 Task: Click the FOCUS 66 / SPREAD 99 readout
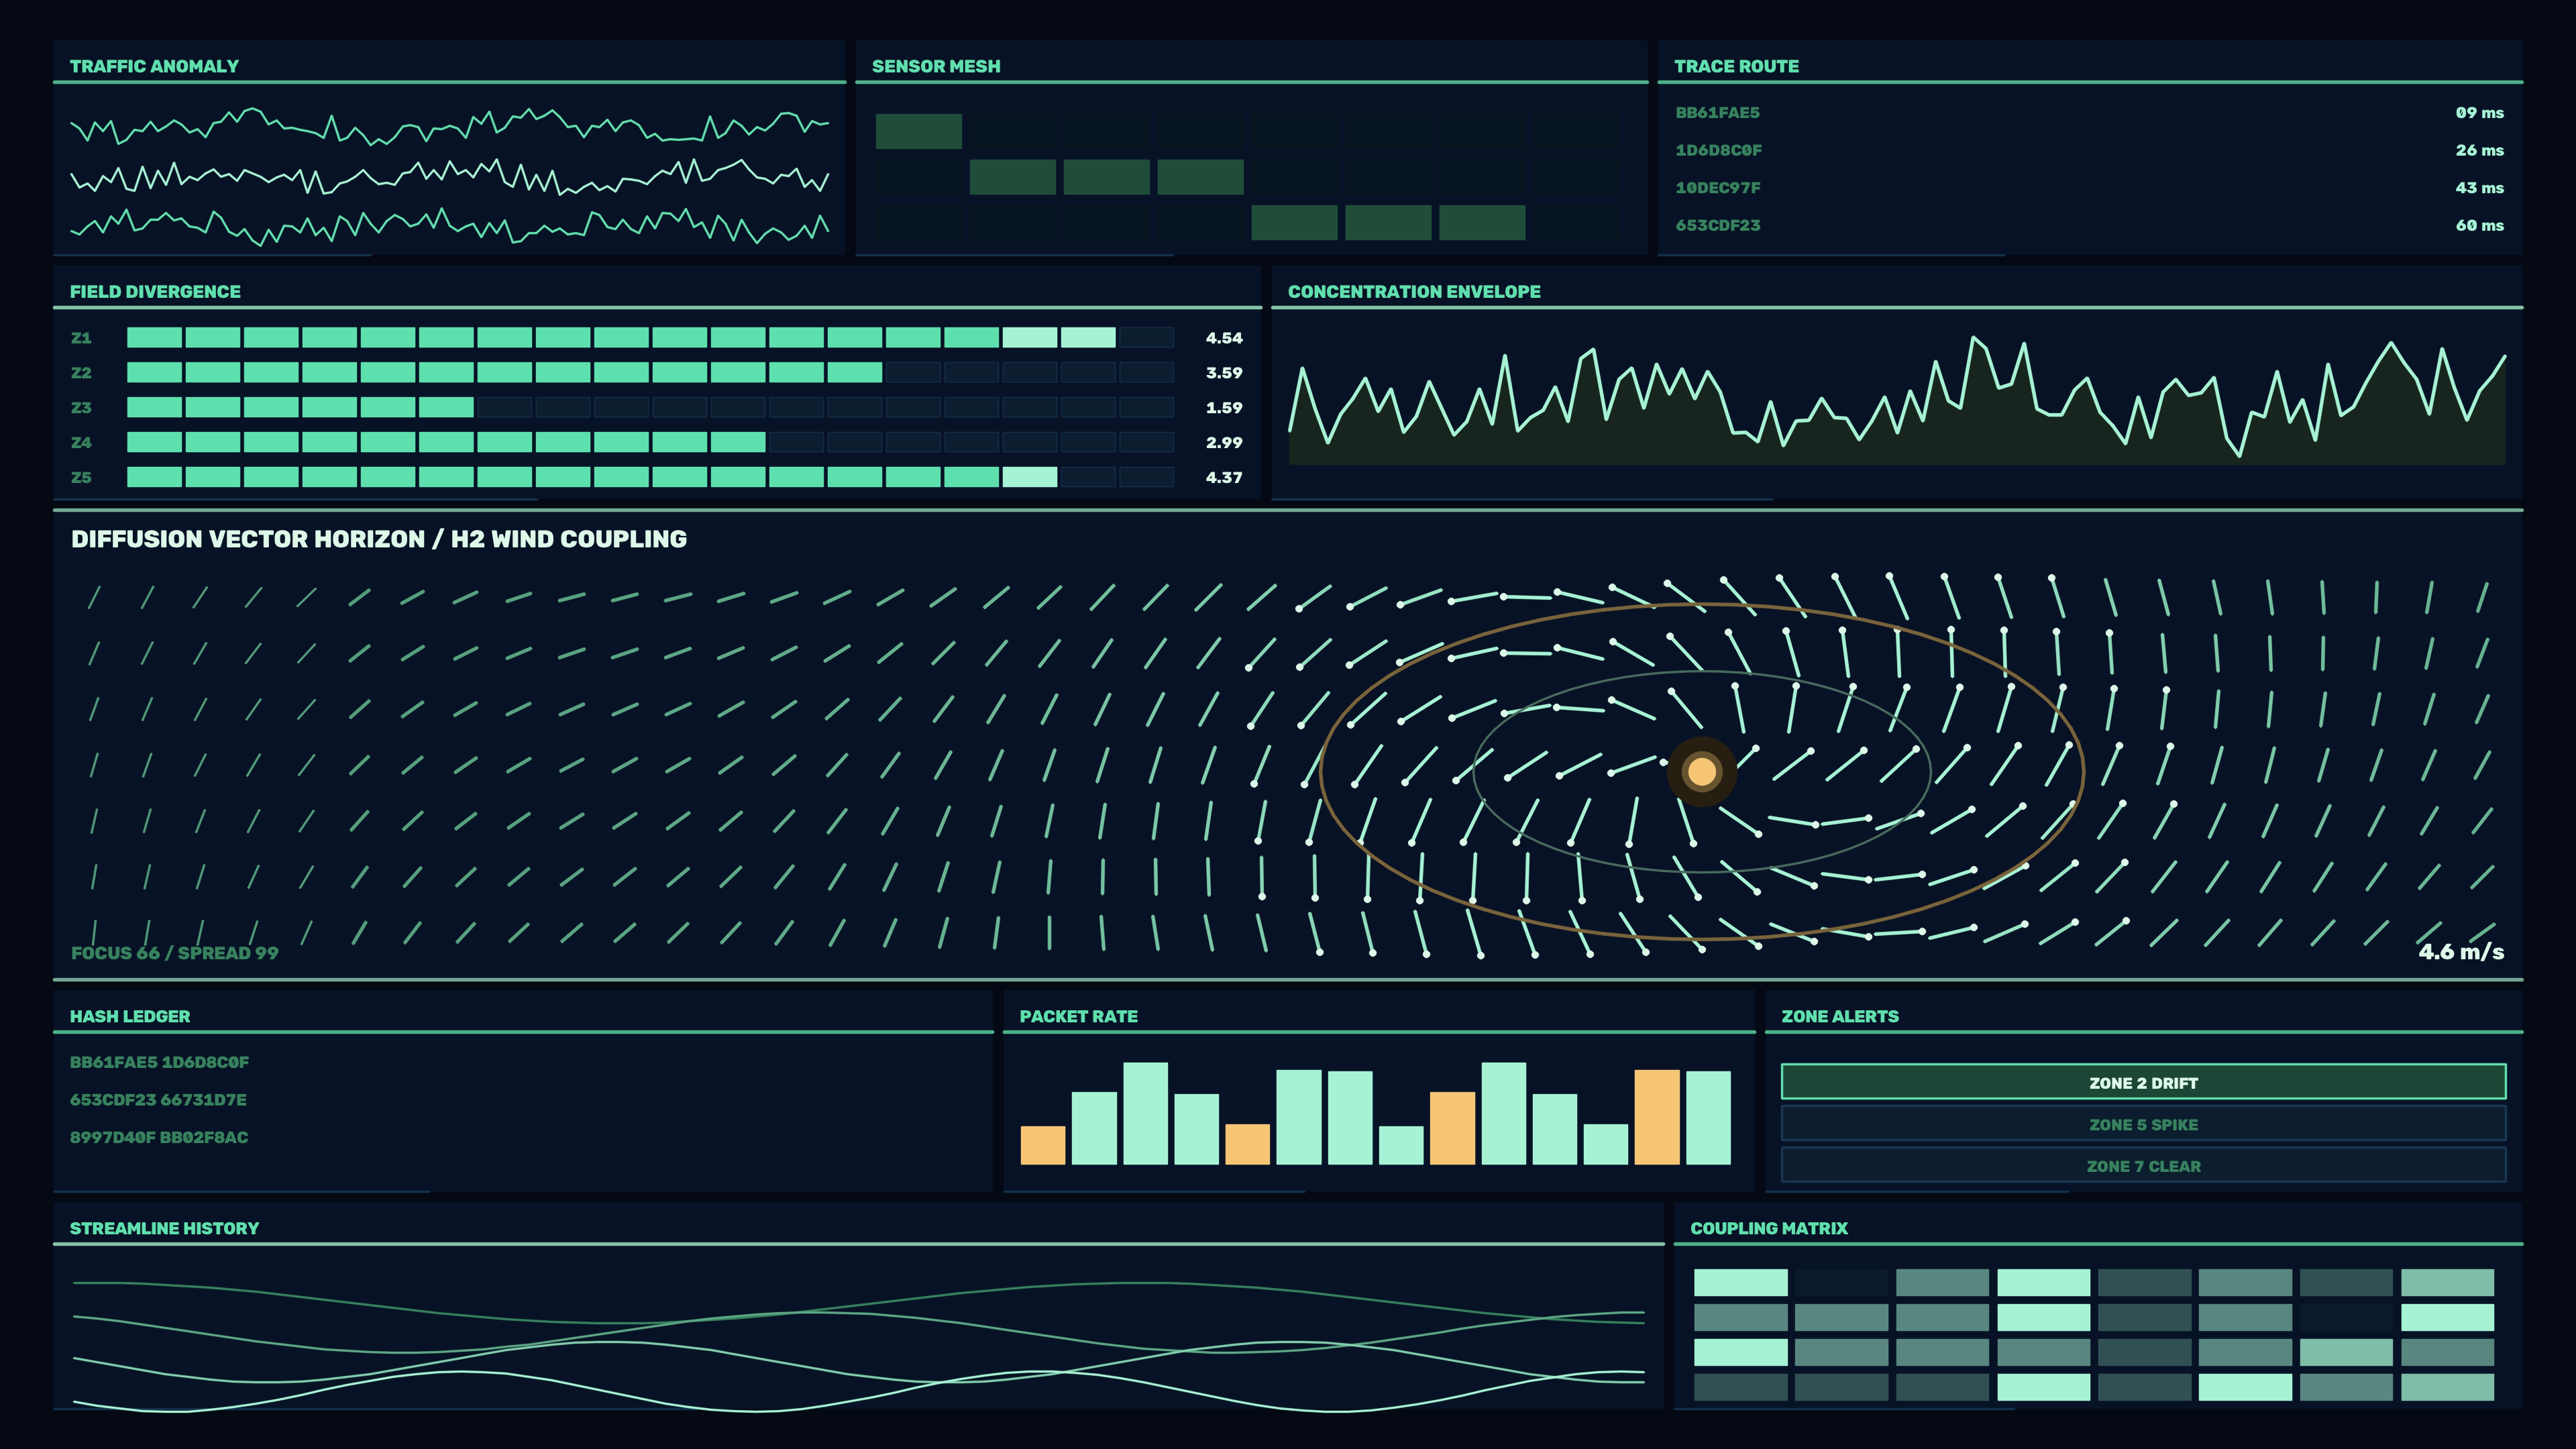point(175,953)
